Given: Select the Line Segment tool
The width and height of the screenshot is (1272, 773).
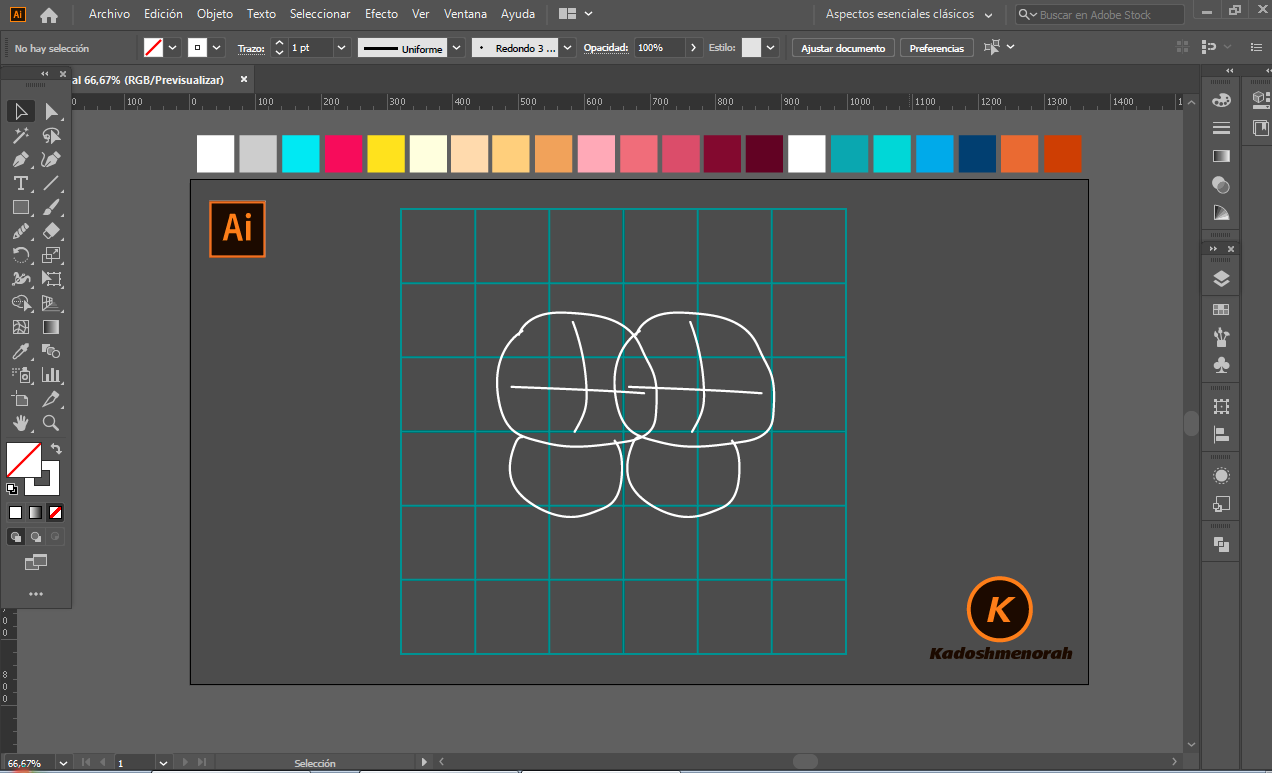Looking at the screenshot, I should 51,183.
